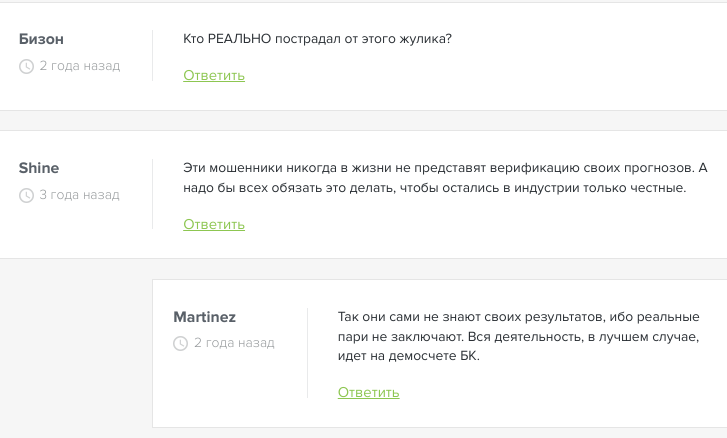Reply to Бизон's comment via Ответить
Screen dimensions: 727x438
[x=214, y=75]
